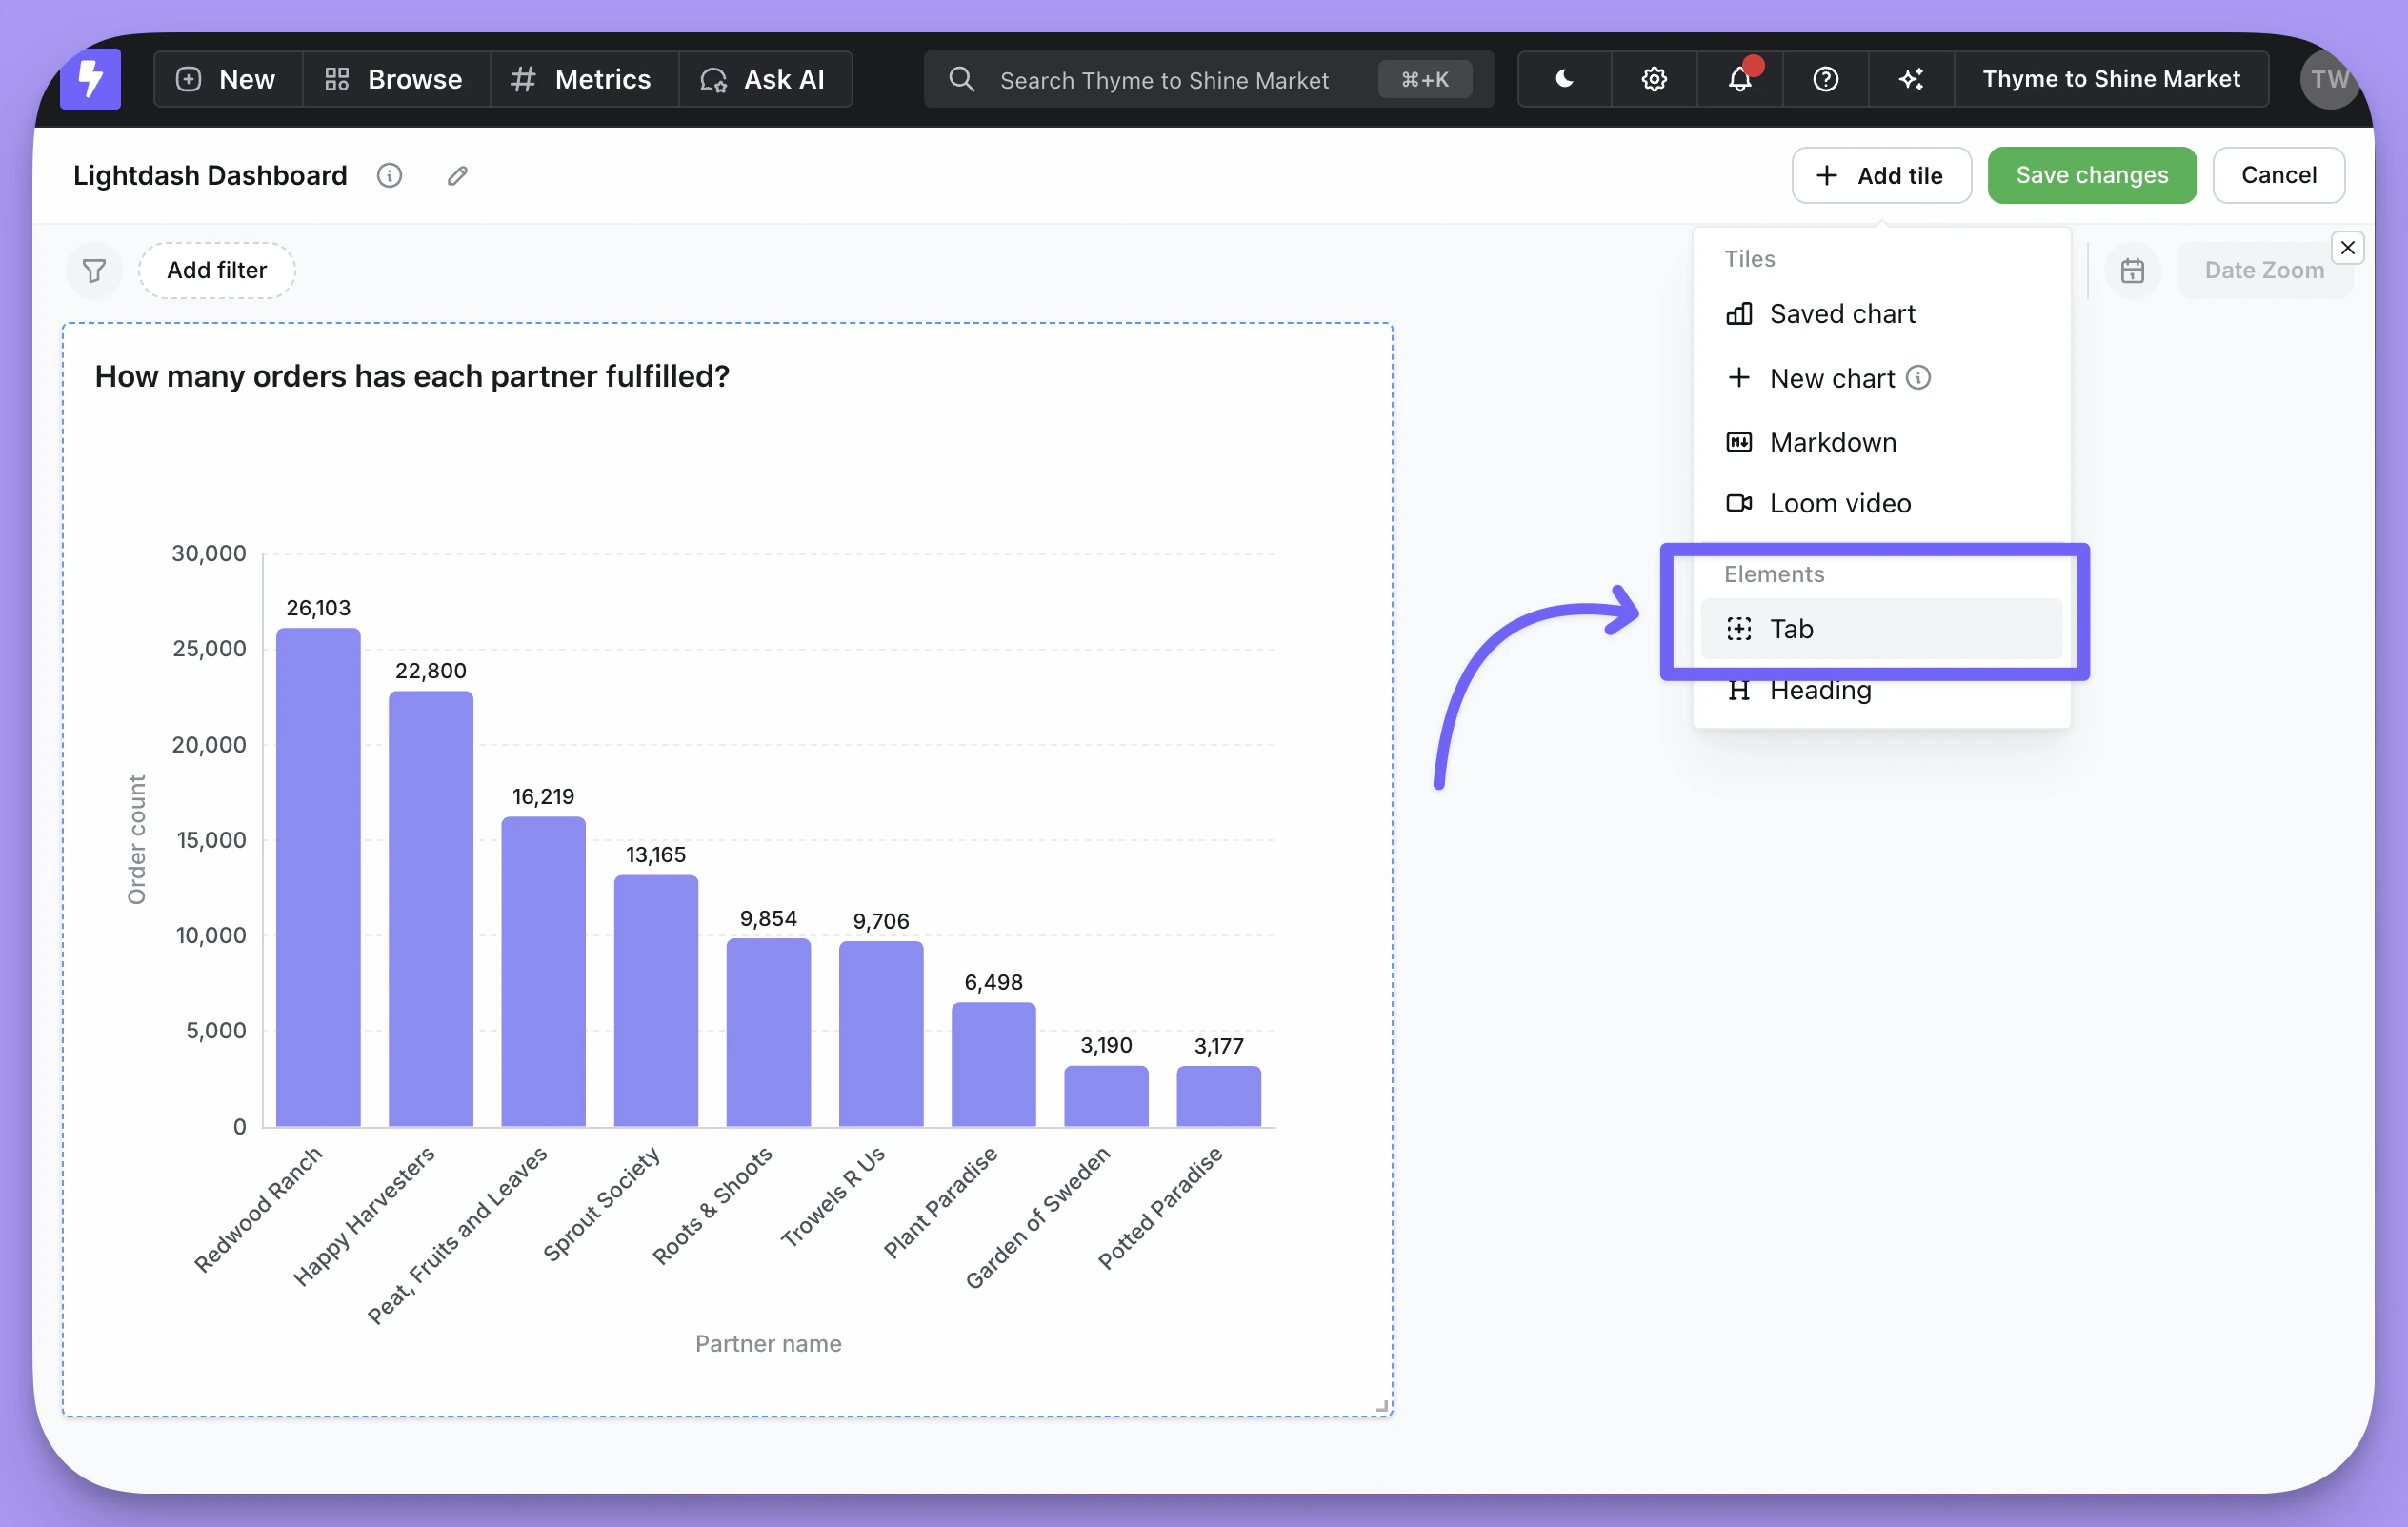Open notifications bell icon
The height and width of the screenshot is (1527, 2408).
[x=1739, y=79]
